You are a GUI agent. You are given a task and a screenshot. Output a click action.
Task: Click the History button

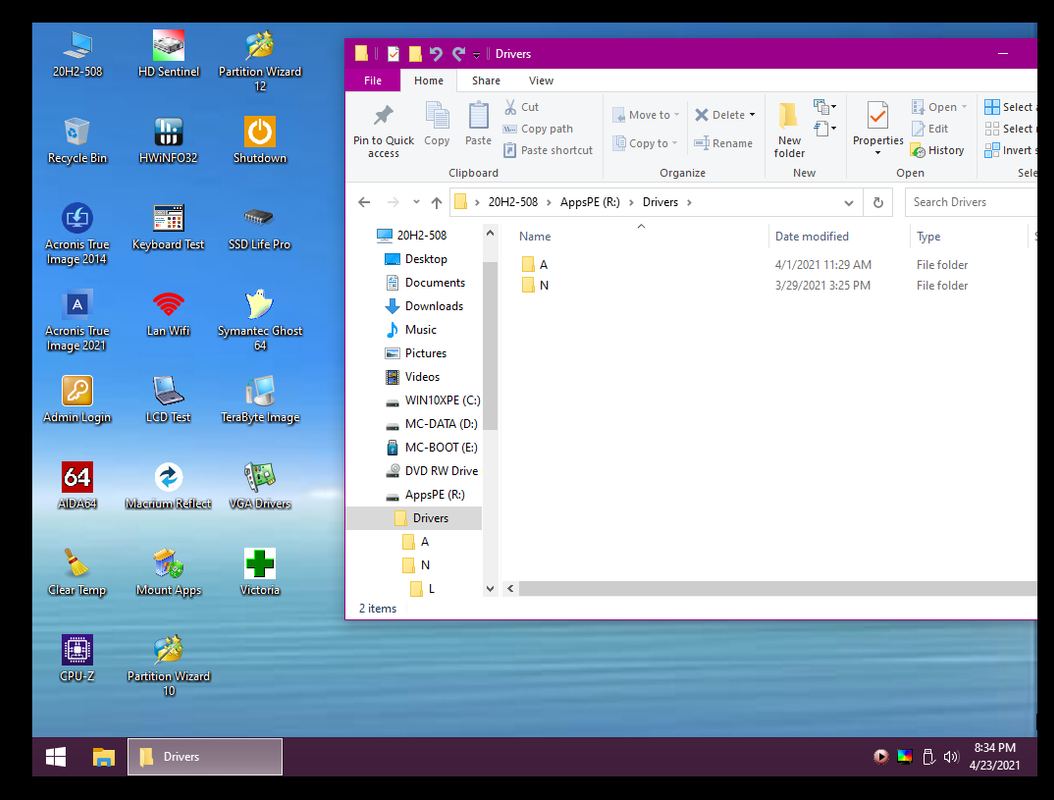[x=938, y=151]
